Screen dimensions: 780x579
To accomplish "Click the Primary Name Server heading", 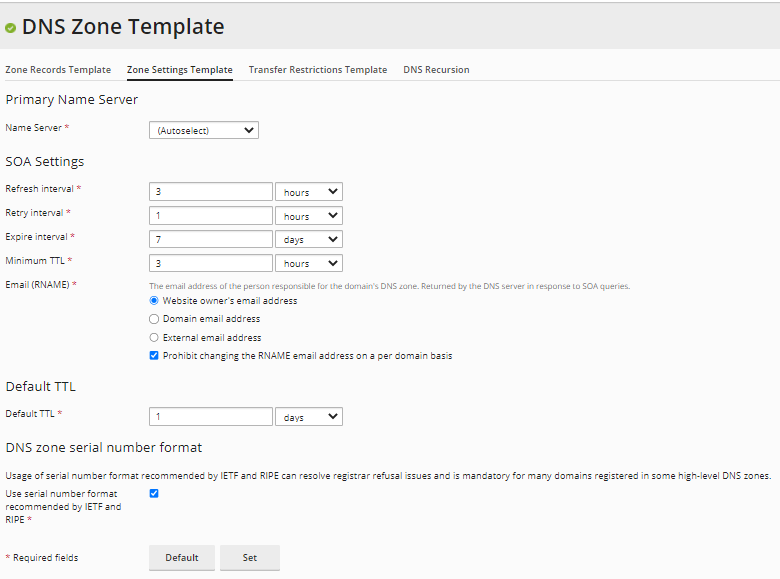I will click(72, 100).
